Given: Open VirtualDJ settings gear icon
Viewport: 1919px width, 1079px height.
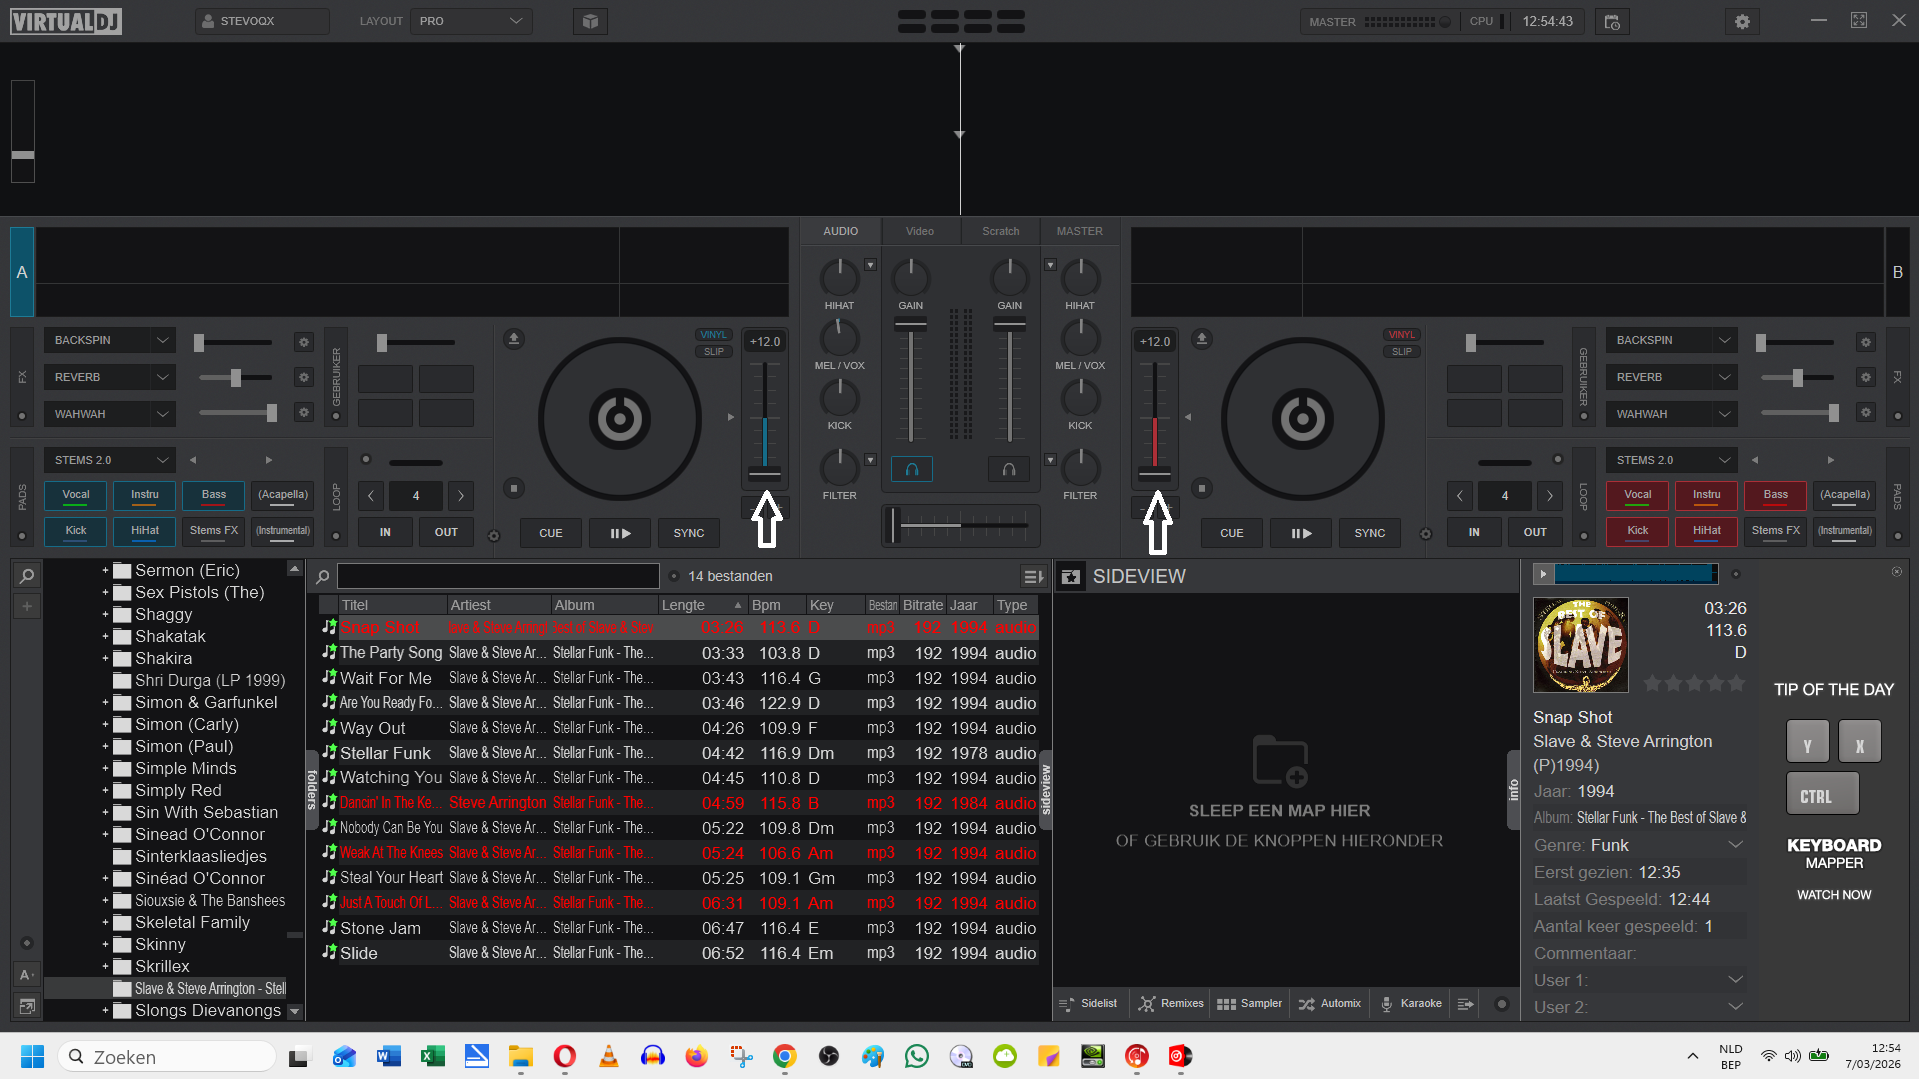Looking at the screenshot, I should click(1742, 21).
